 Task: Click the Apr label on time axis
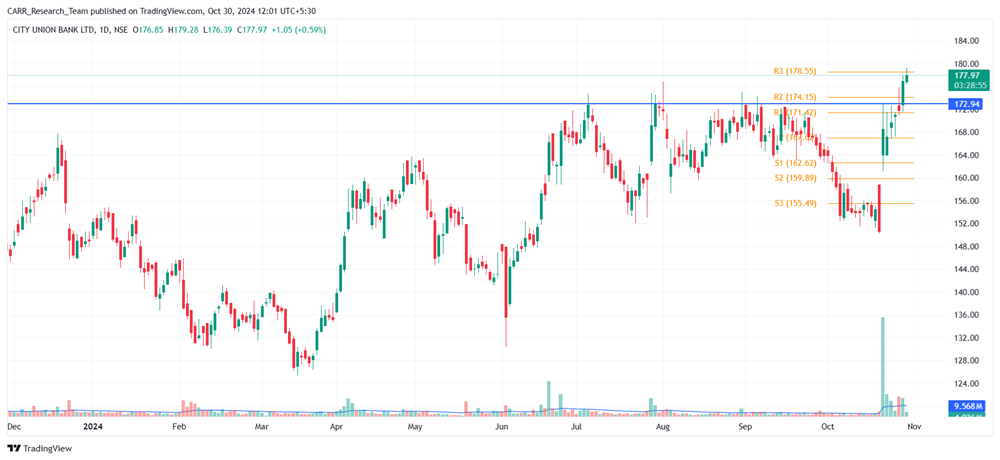338,425
